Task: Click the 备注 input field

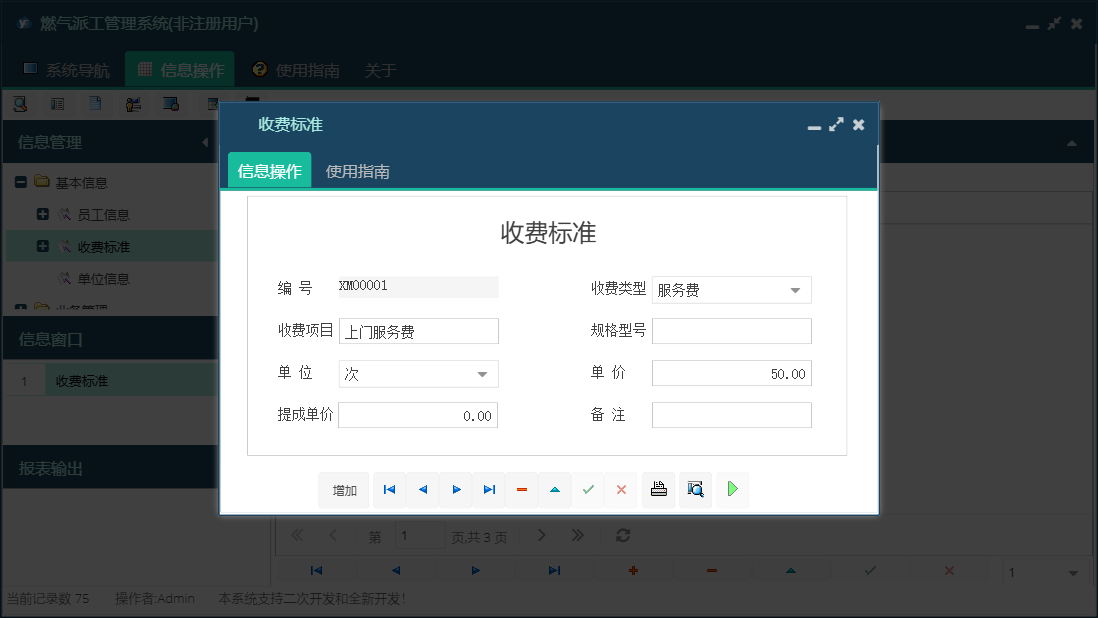Action: click(x=731, y=415)
